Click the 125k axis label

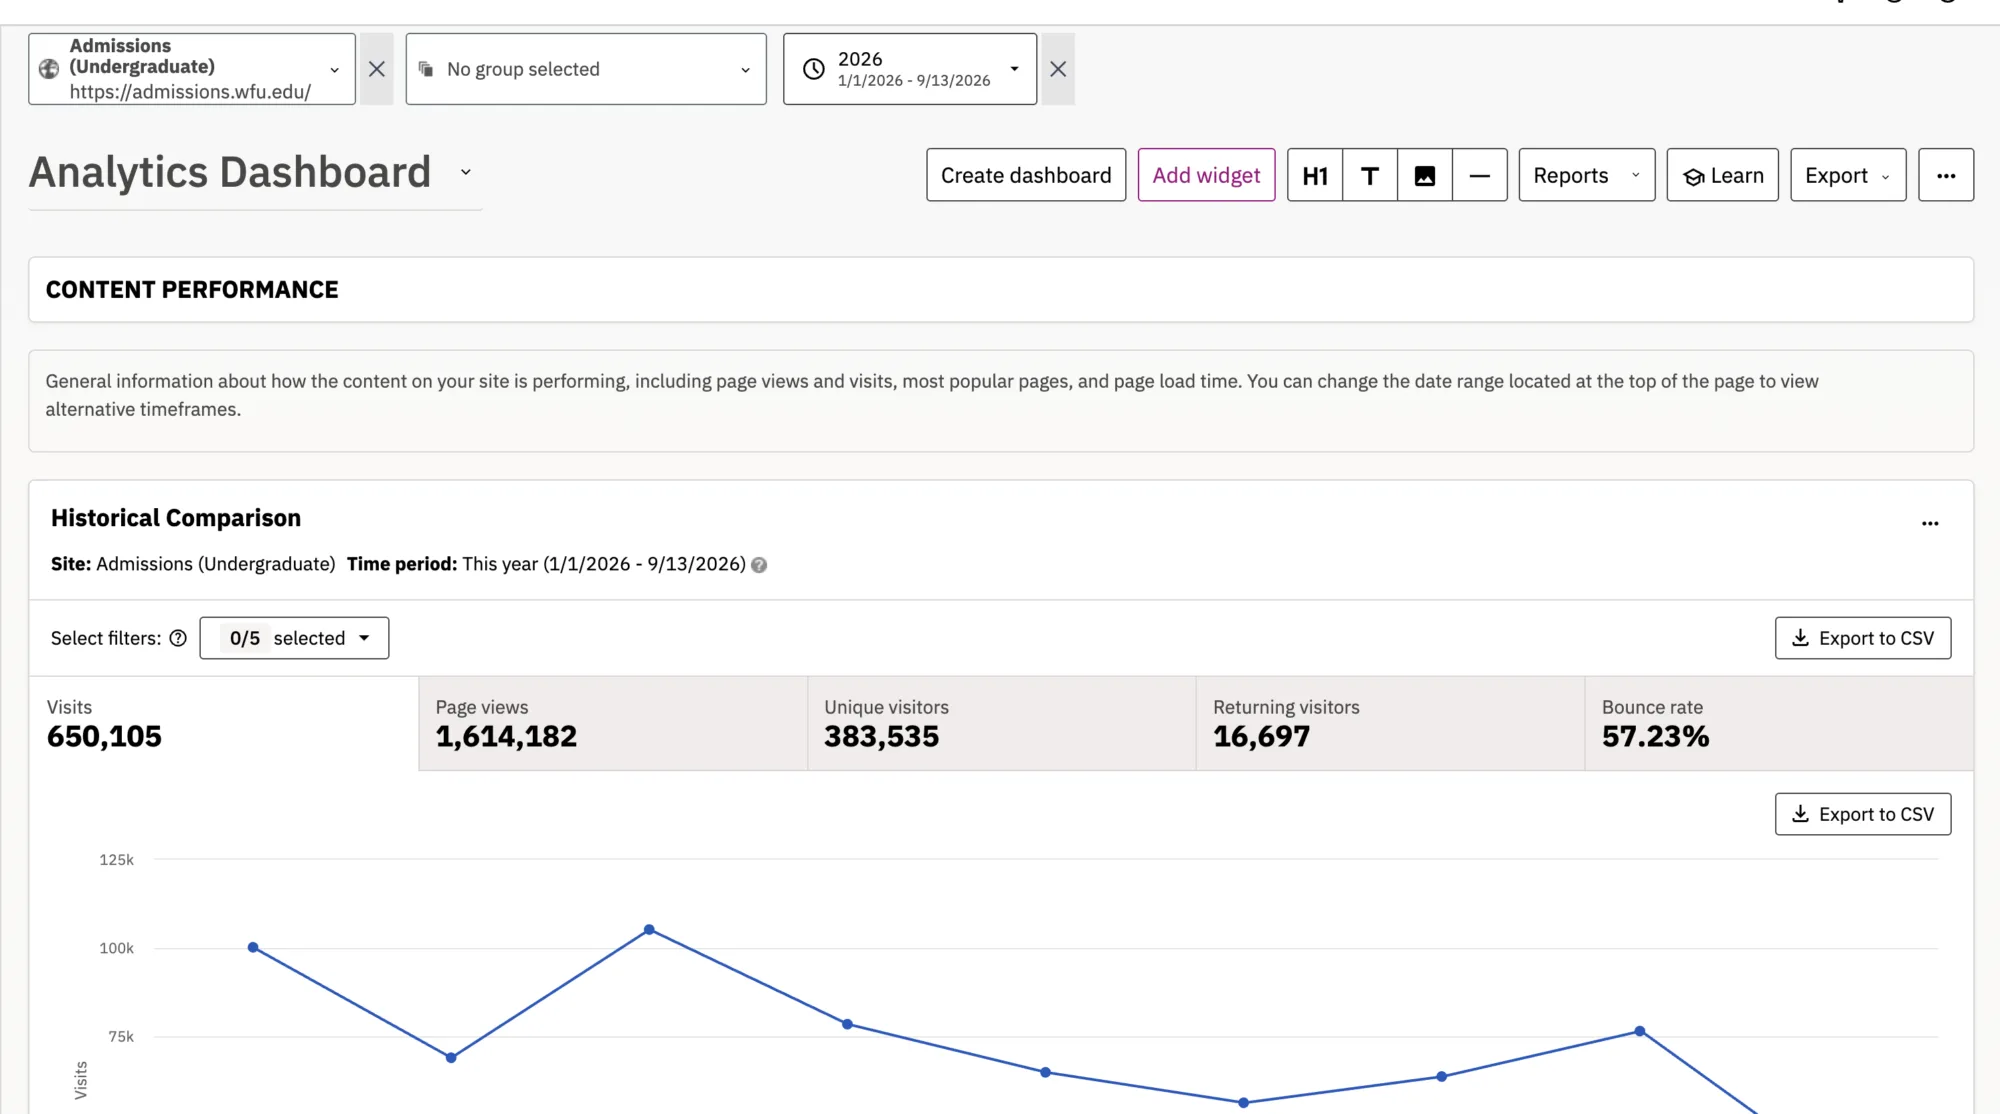click(116, 860)
